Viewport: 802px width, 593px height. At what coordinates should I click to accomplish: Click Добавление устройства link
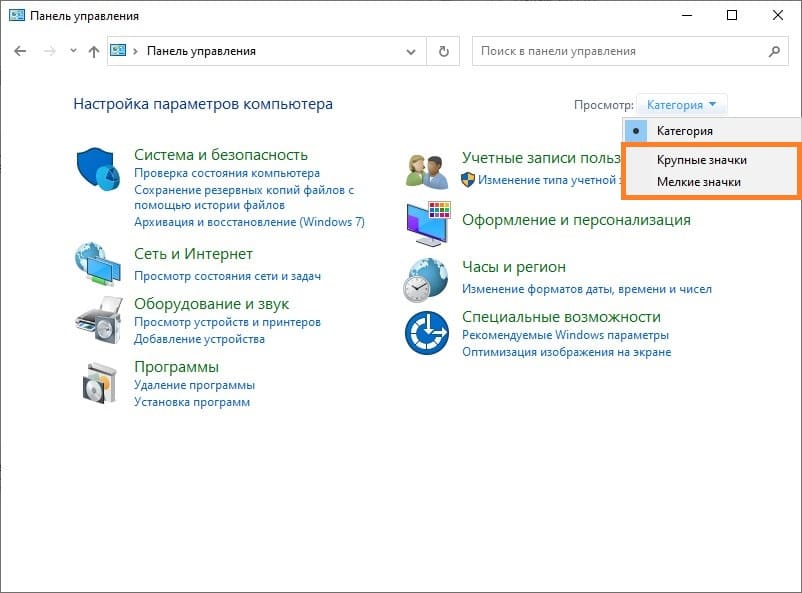(x=199, y=339)
